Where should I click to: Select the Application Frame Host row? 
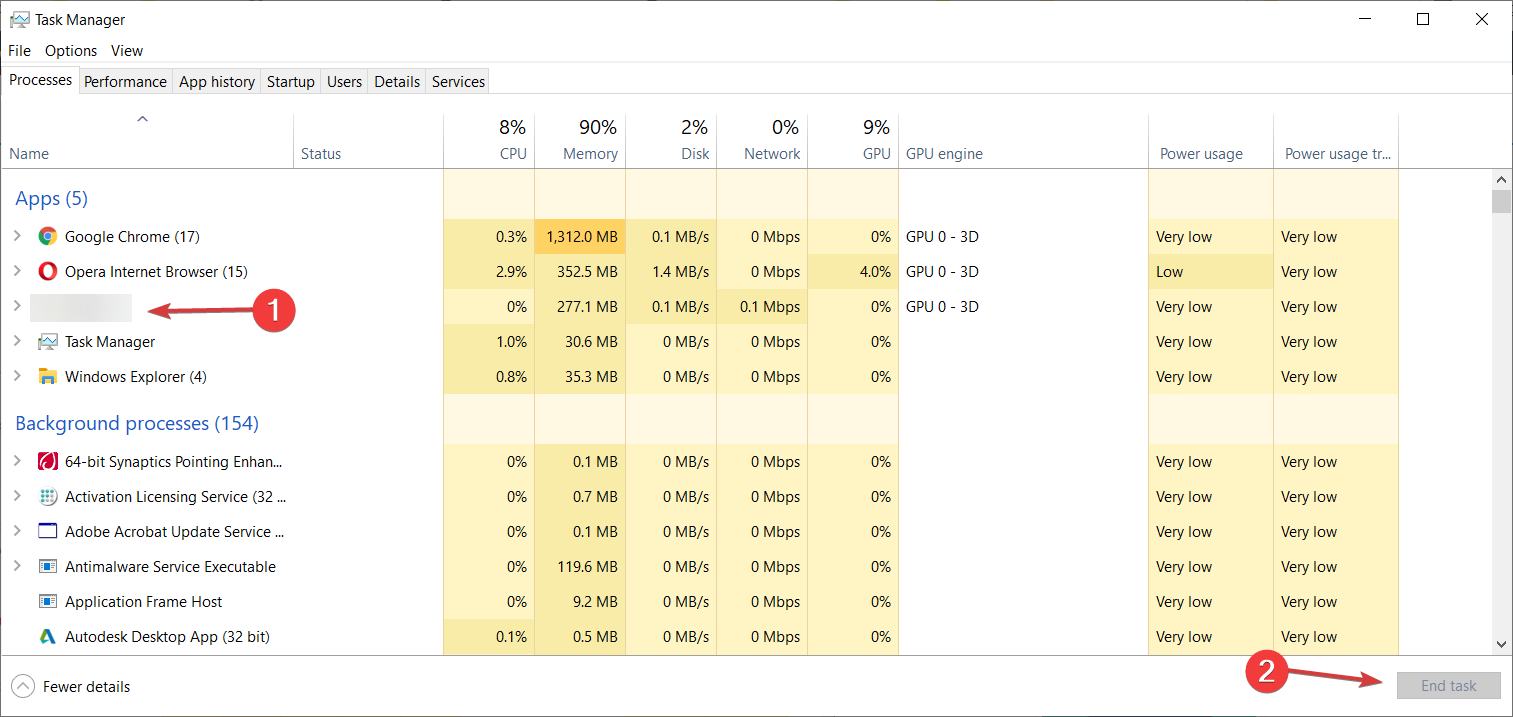point(143,602)
